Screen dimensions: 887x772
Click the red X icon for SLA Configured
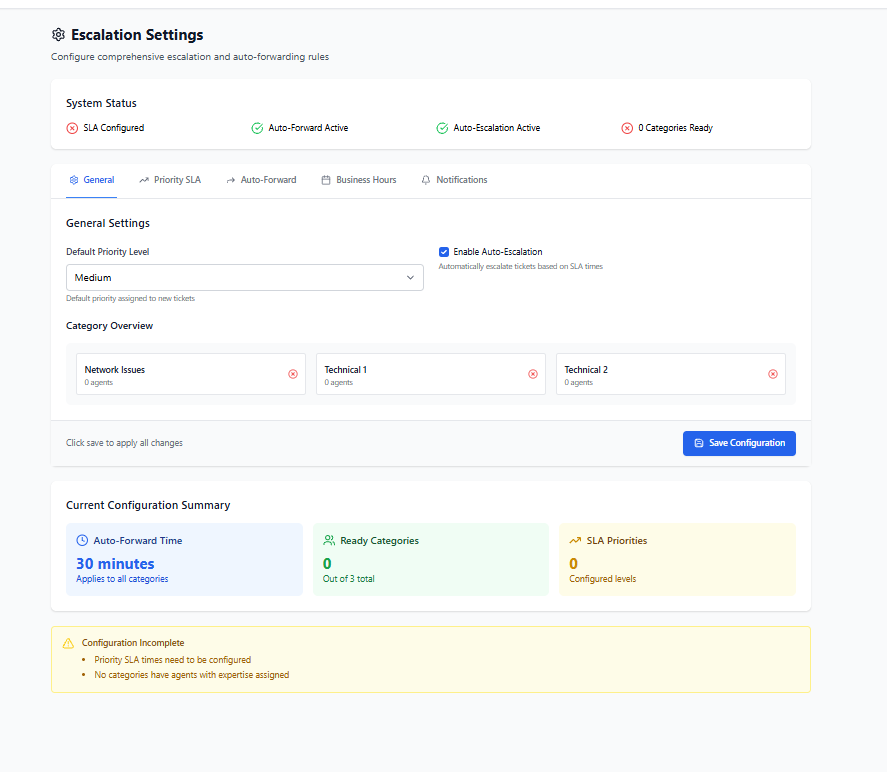pos(72,128)
